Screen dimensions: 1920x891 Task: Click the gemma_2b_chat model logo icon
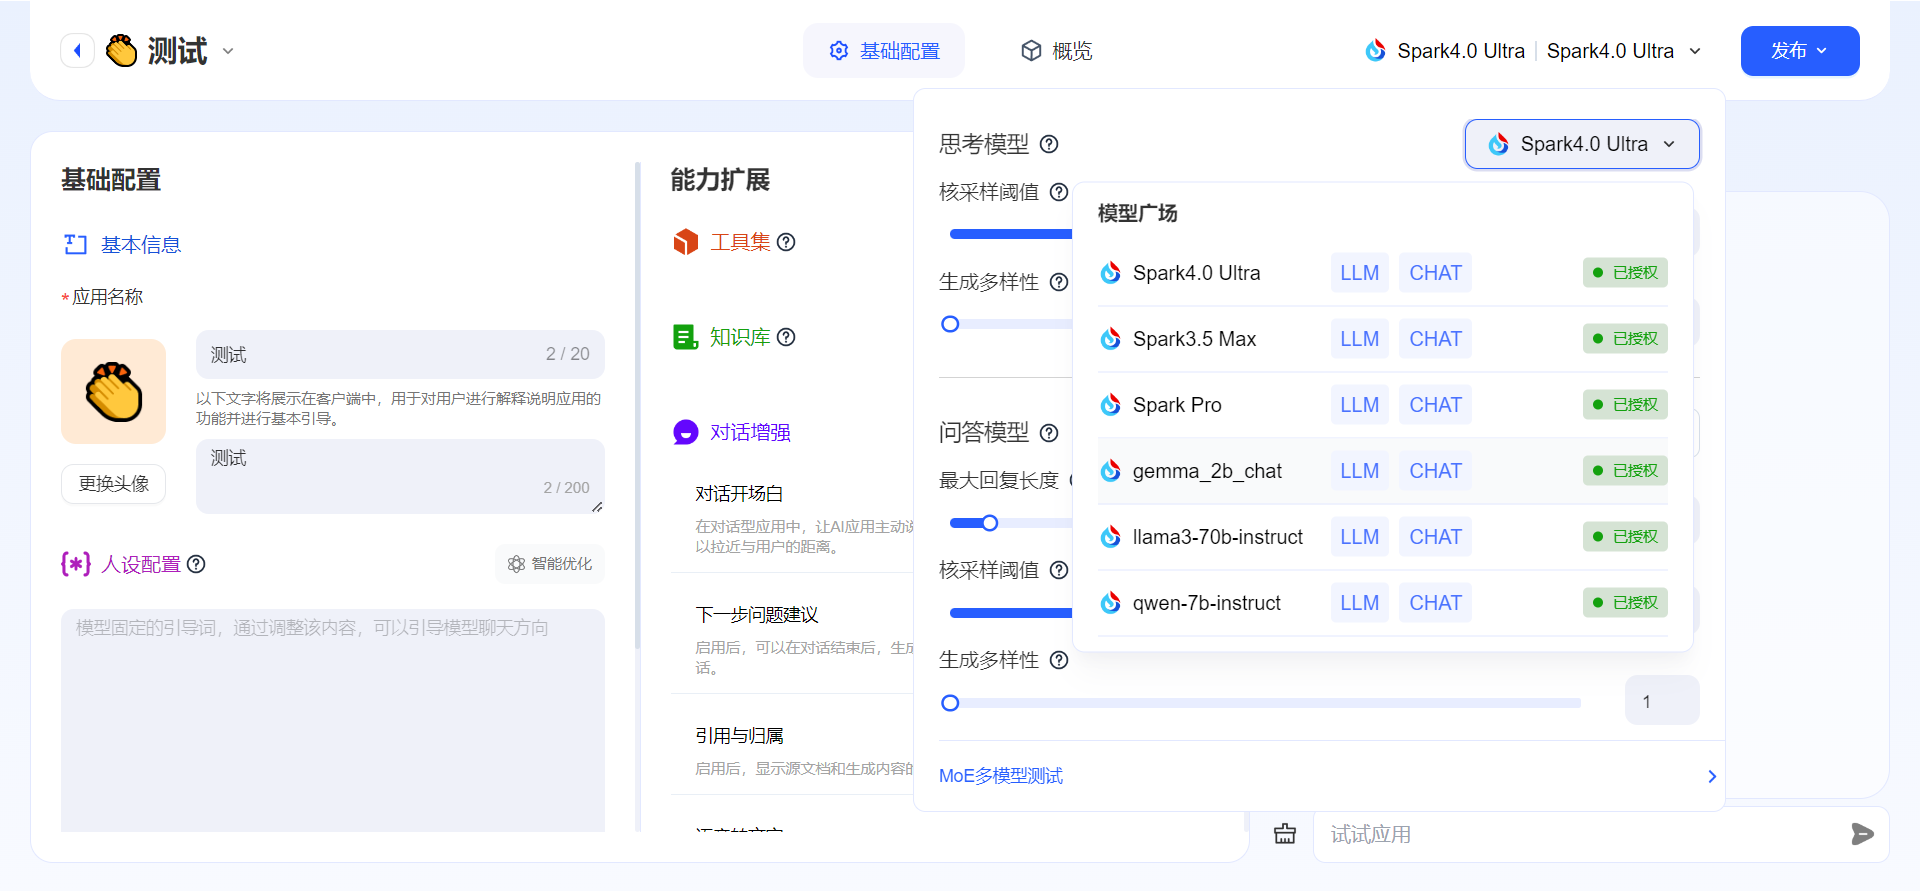pyautogui.click(x=1110, y=471)
